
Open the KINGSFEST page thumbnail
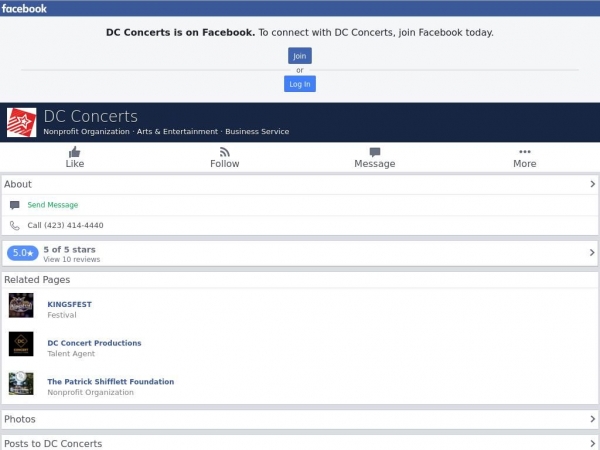pyautogui.click(x=21, y=305)
